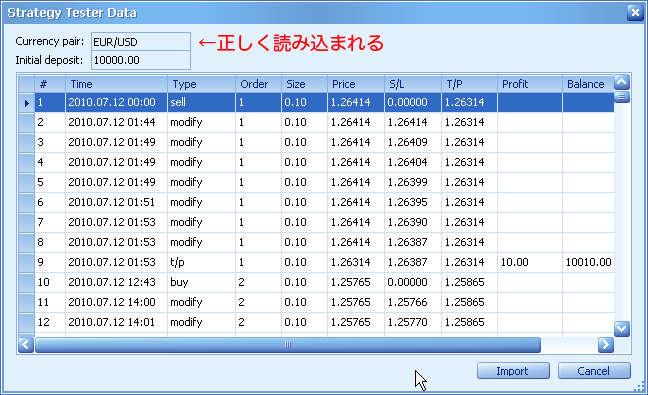Select the row header of row 12
The width and height of the screenshot is (648, 395).
click(x=26, y=322)
